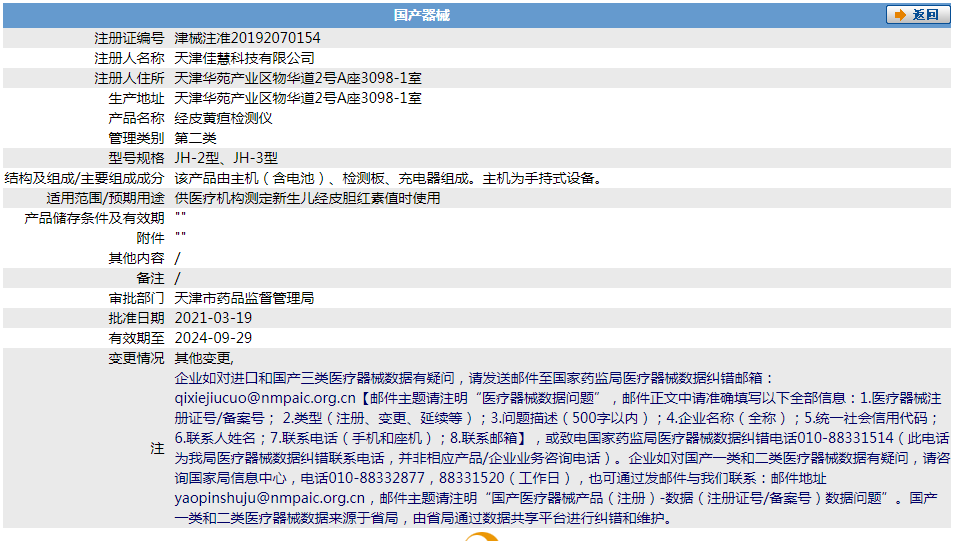The height and width of the screenshot is (541, 955).
Task: Select registration number 津械注准20192070154
Action: tap(247, 38)
